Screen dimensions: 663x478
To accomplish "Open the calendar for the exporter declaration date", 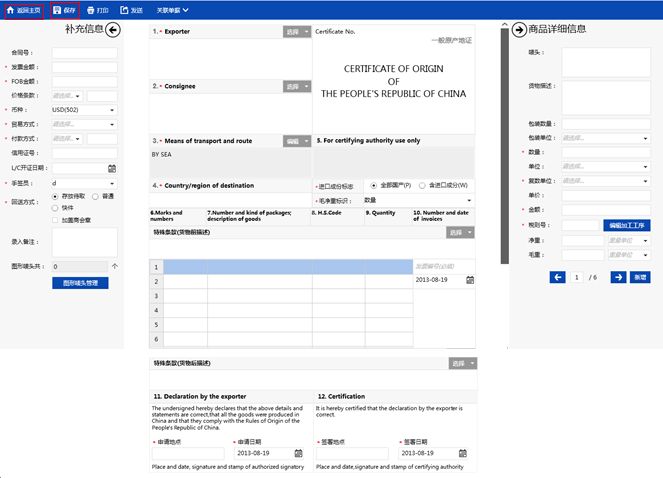I will point(299,453).
